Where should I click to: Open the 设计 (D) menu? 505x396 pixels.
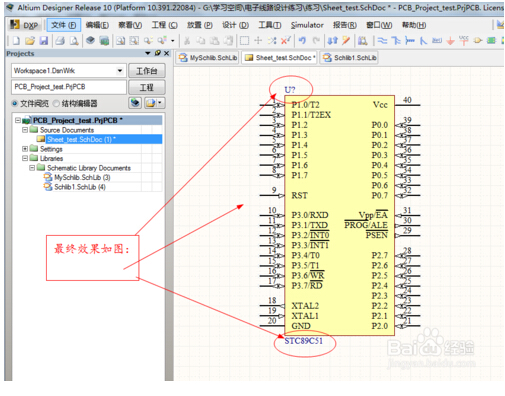[235, 25]
